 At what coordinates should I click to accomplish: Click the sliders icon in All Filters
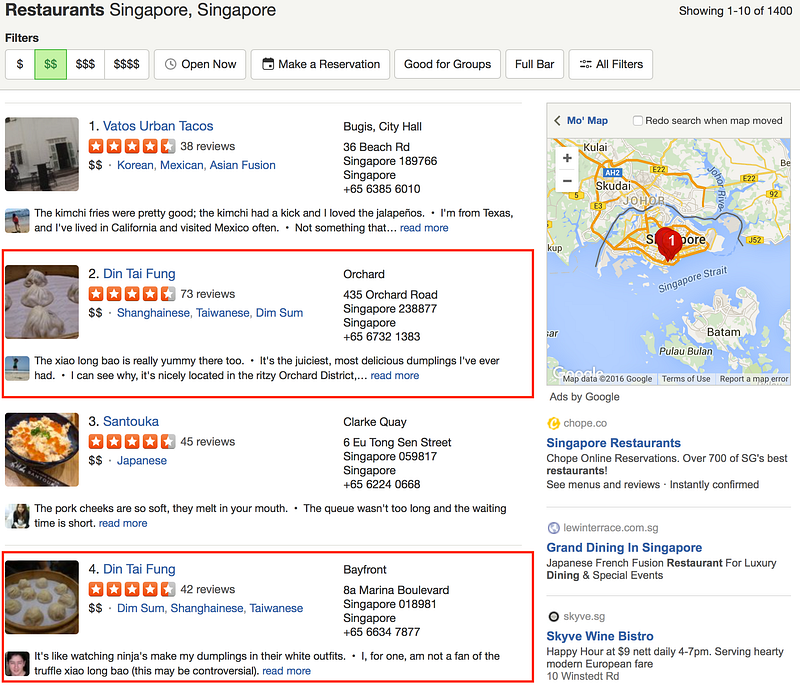point(585,64)
